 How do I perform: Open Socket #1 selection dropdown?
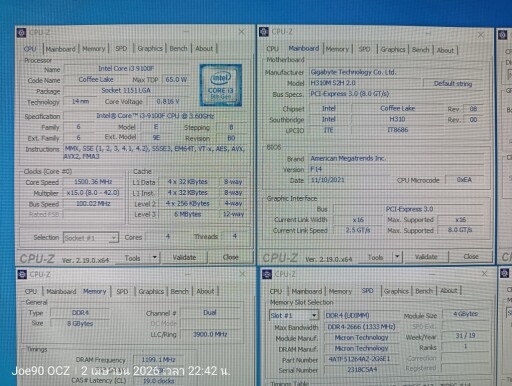(91, 238)
